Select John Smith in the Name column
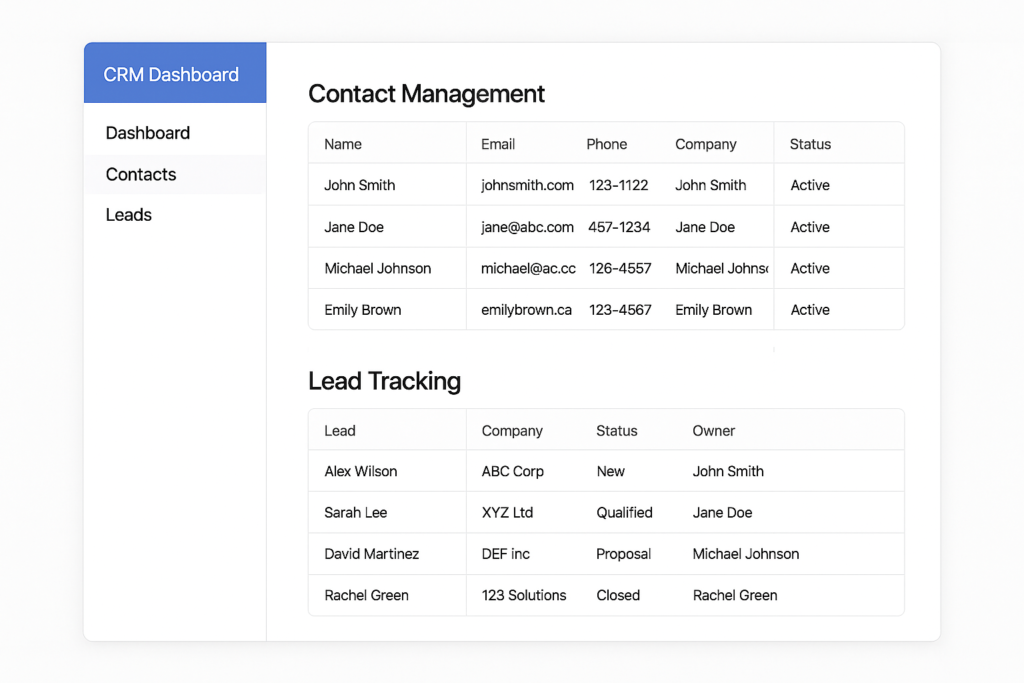The image size is (1024, 683). 360,185
